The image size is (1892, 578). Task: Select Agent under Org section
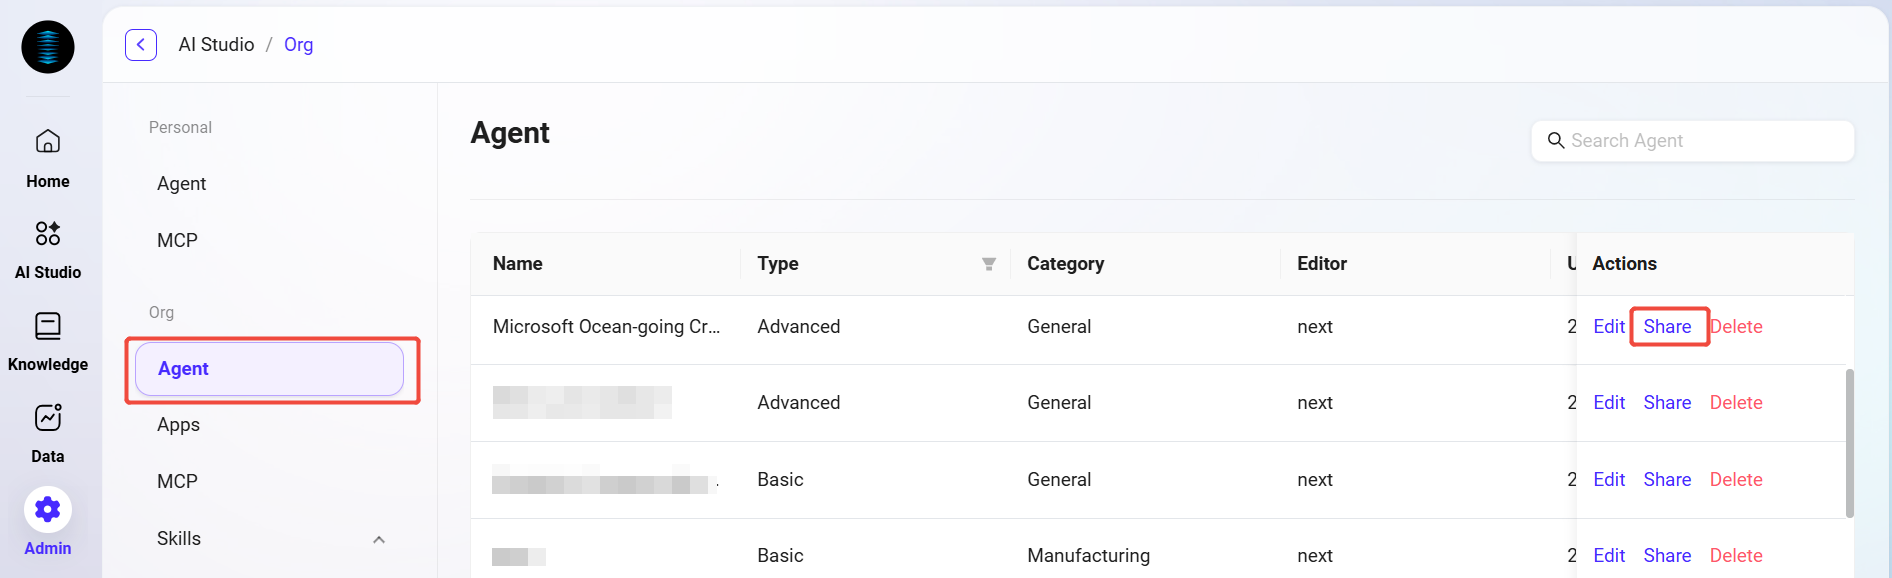(x=269, y=369)
